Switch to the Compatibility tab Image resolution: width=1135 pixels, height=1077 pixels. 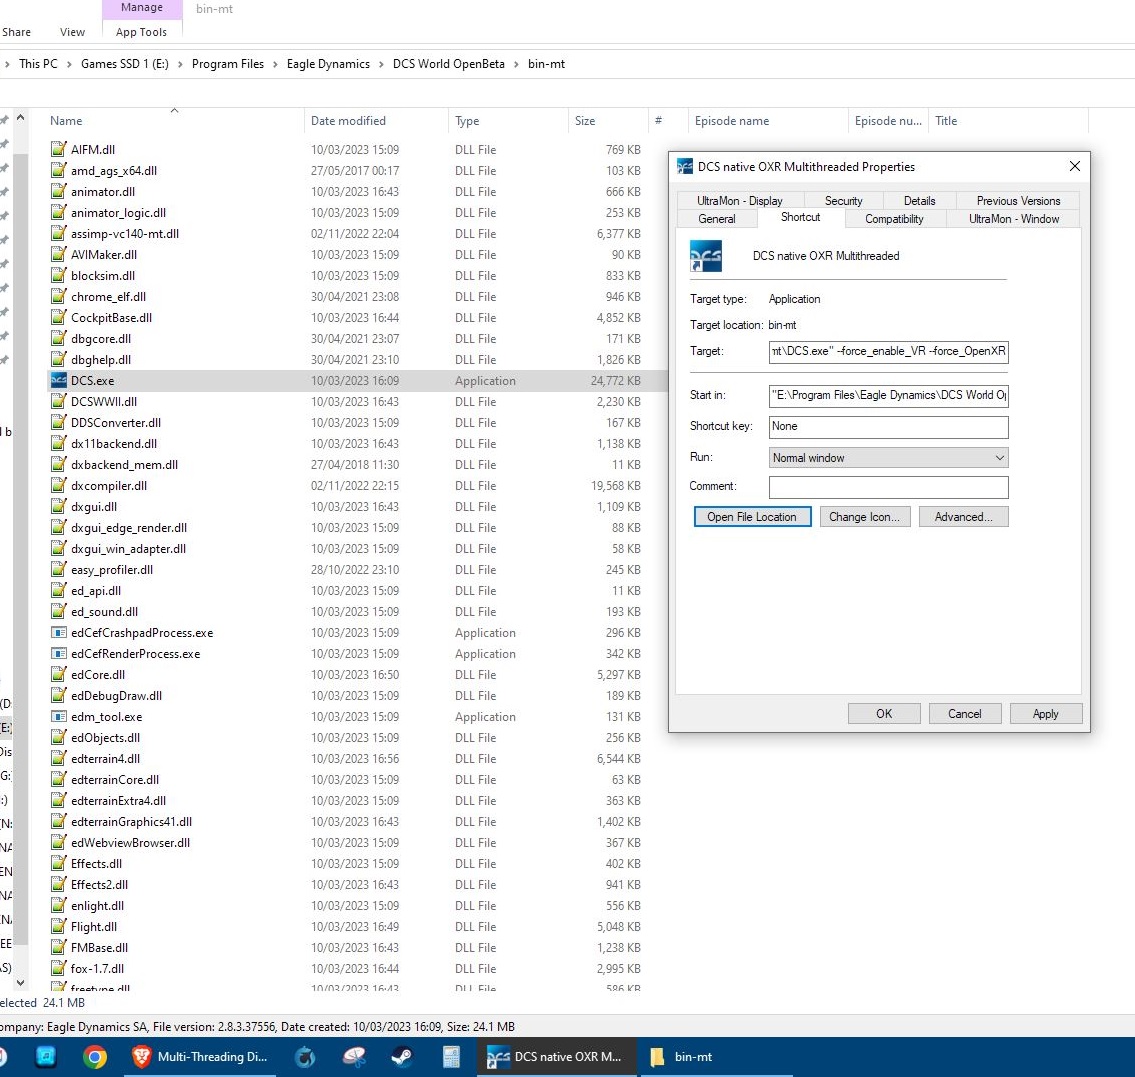894,219
